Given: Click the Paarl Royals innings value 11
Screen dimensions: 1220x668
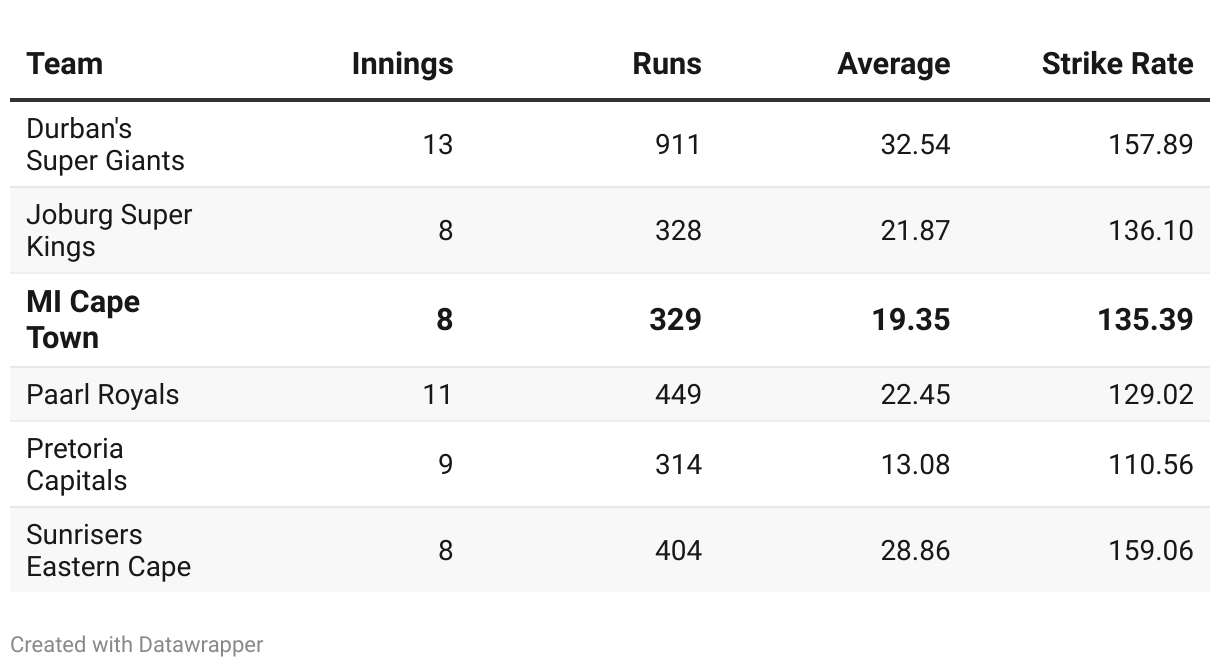Looking at the screenshot, I should tap(437, 394).
